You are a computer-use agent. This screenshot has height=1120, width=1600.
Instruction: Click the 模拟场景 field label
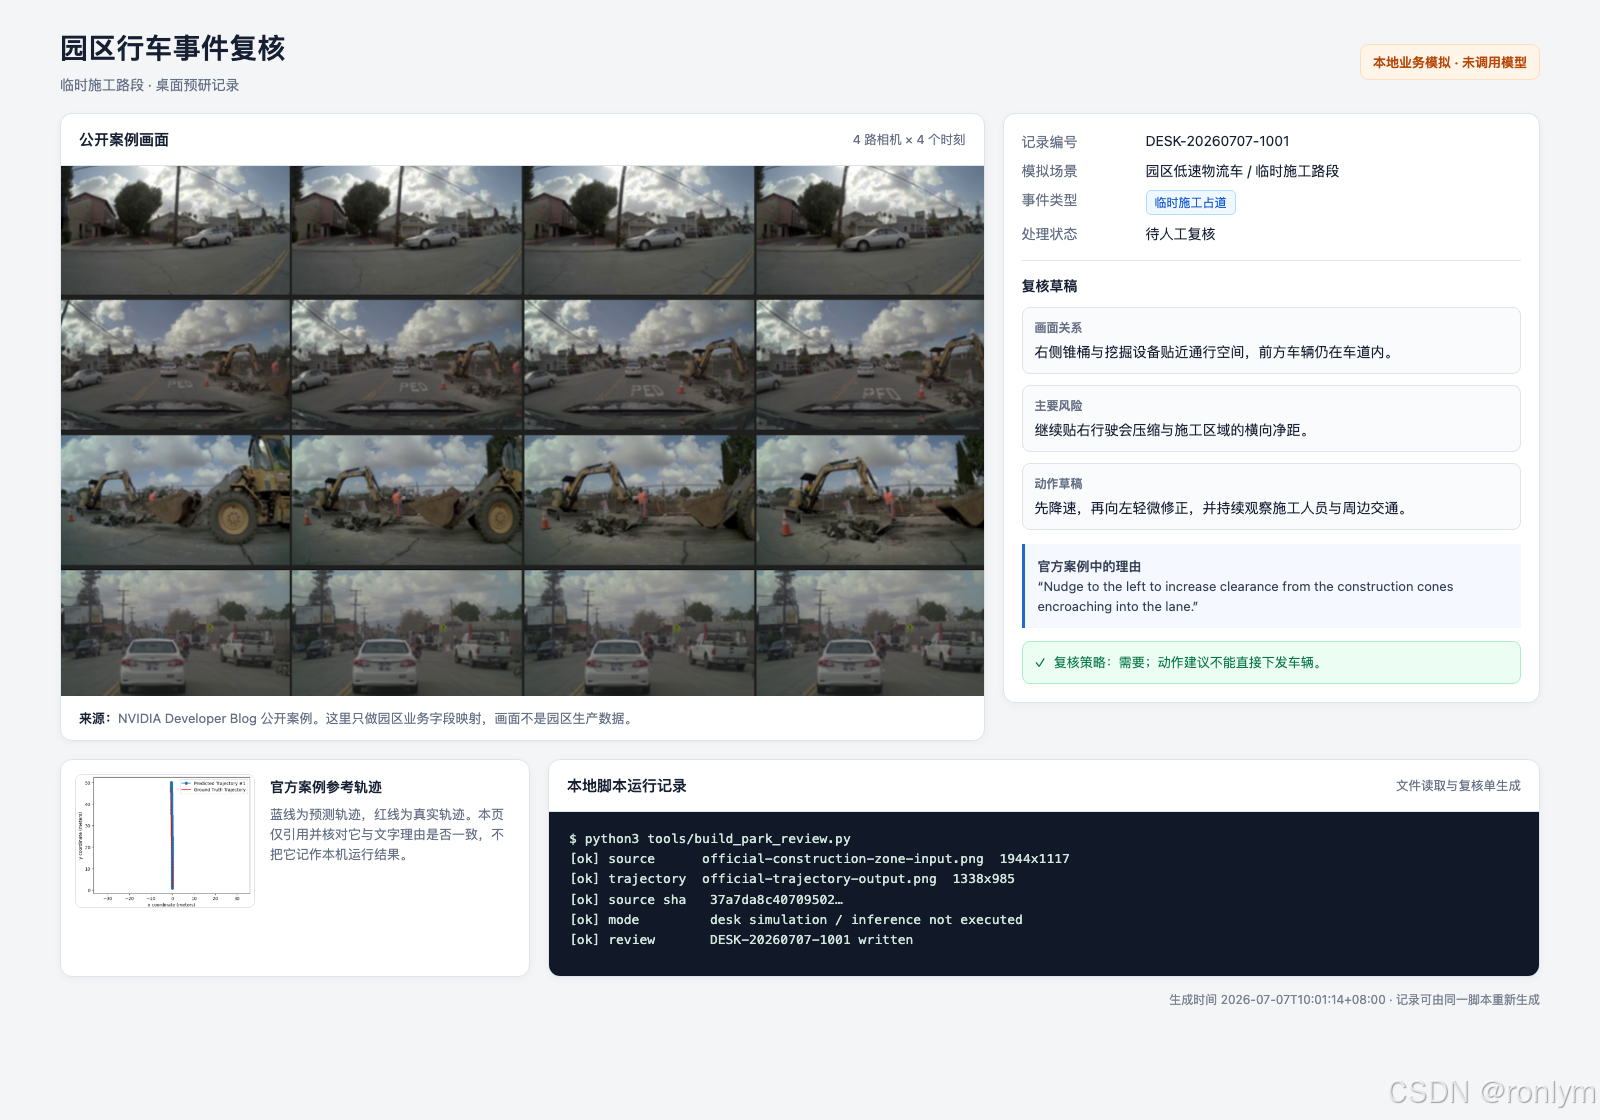[x=1049, y=171]
